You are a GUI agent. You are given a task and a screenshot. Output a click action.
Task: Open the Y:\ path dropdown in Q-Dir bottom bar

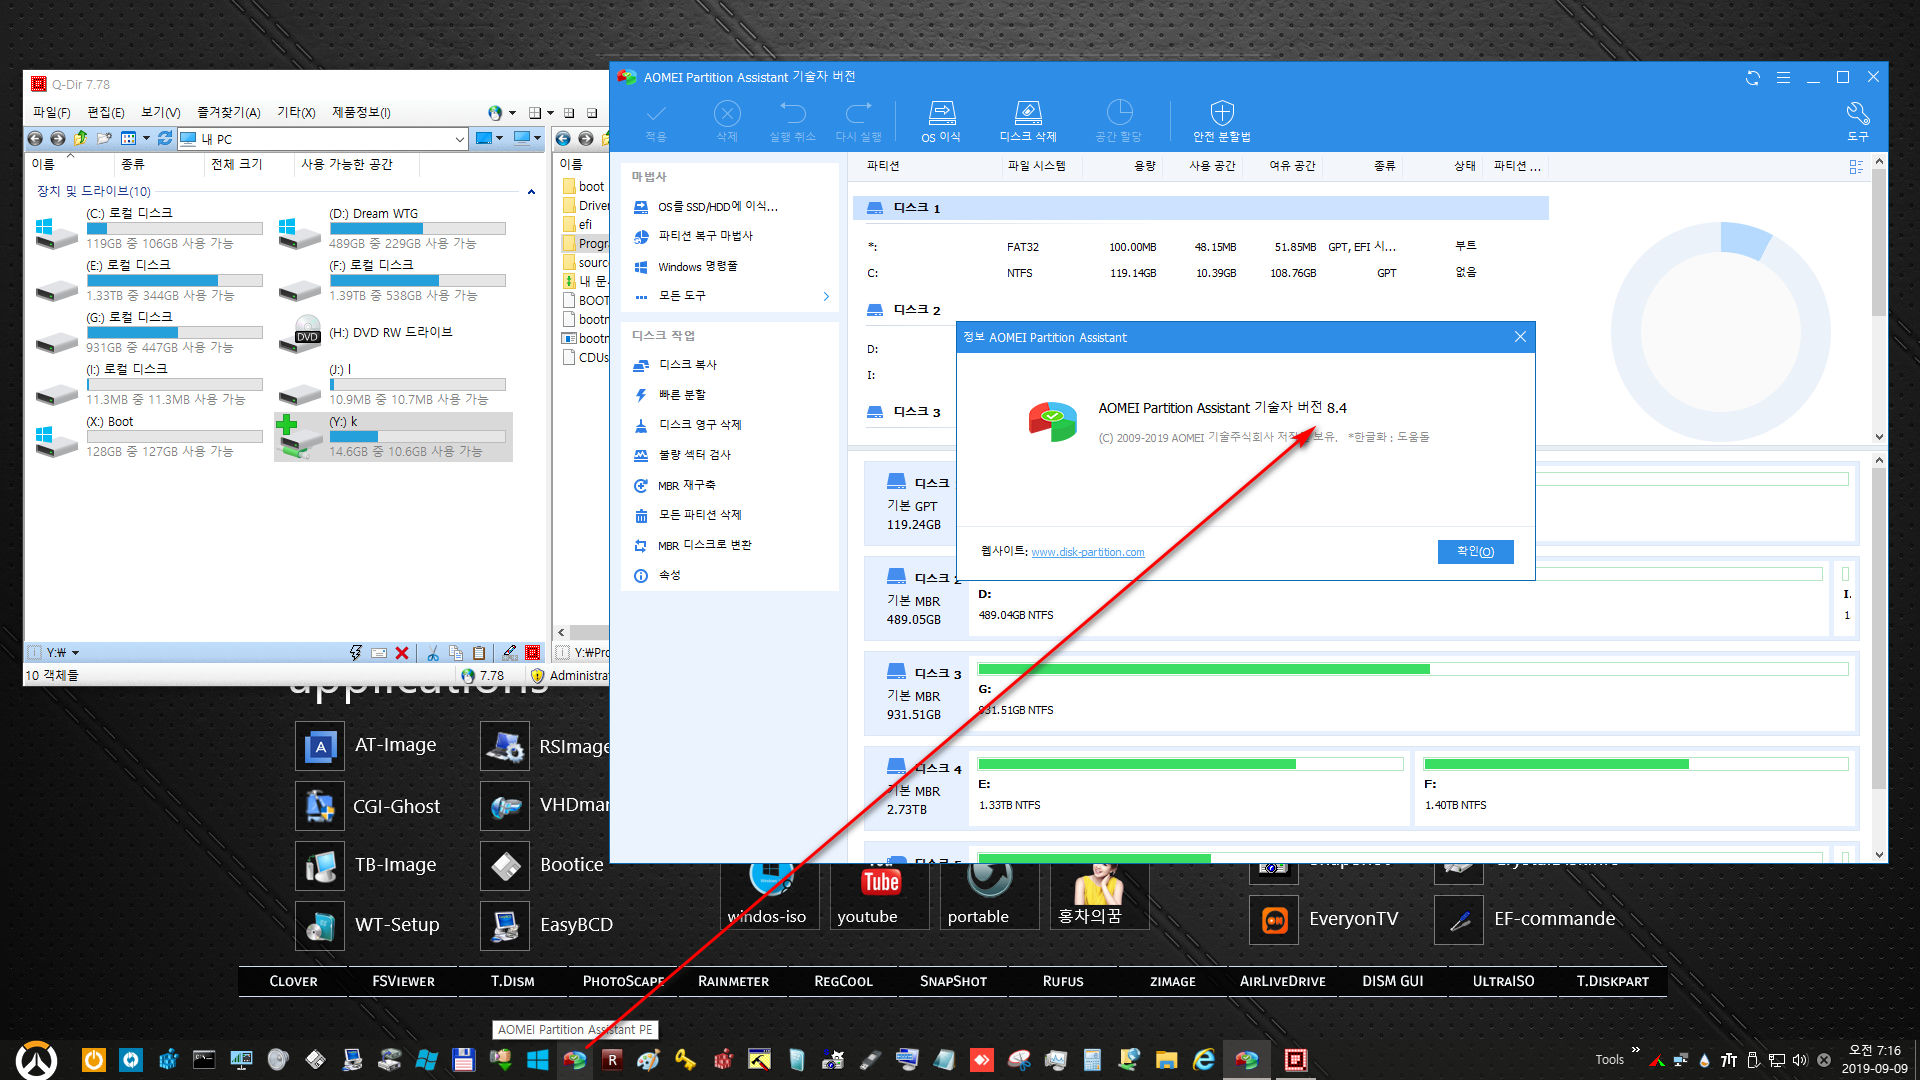click(76, 653)
